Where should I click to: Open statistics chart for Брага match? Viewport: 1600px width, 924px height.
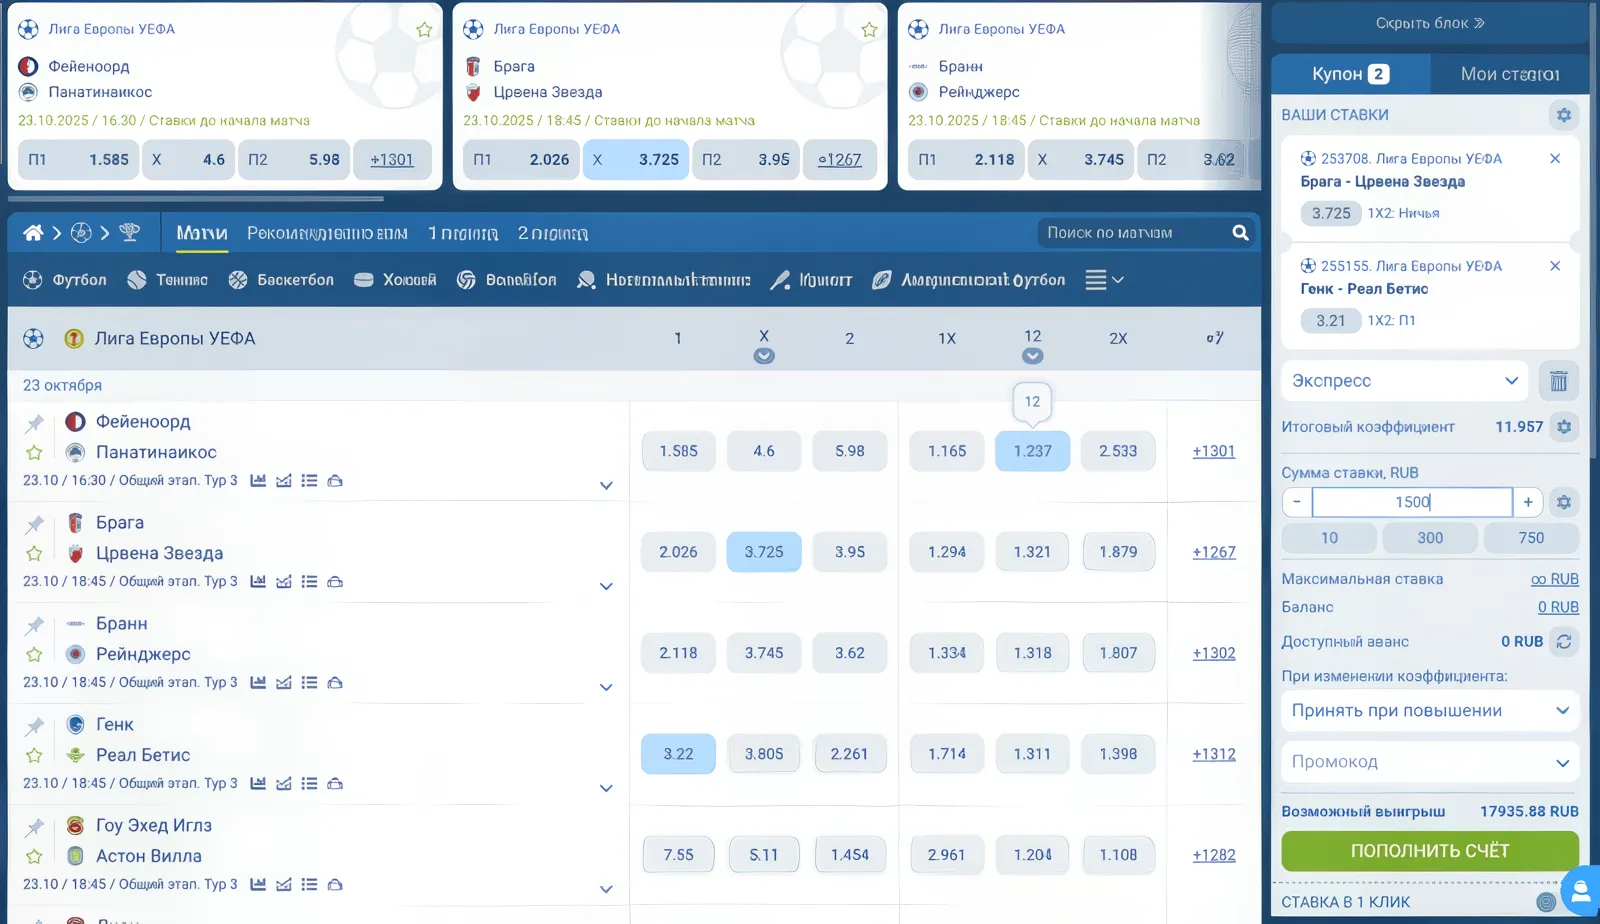tap(258, 581)
